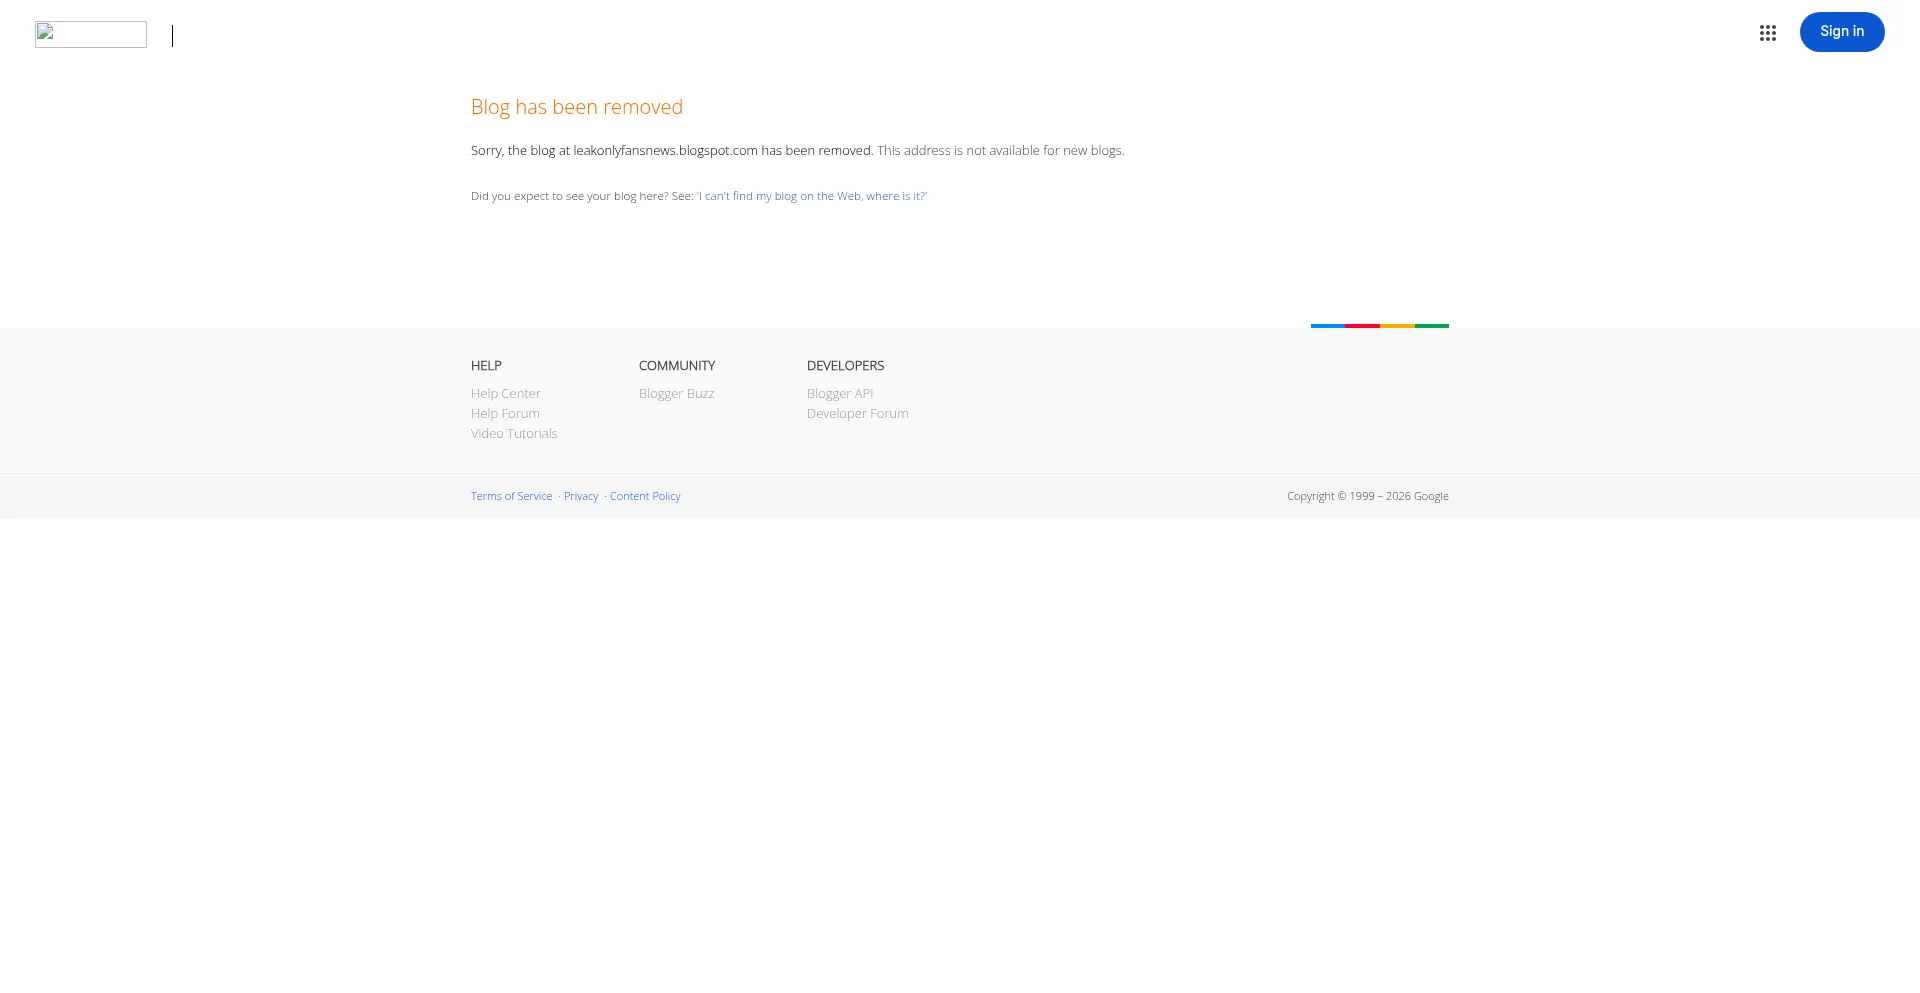Click the Copyright 1999 – 2026 Google text
This screenshot has height=993, width=1920.
click(1368, 496)
